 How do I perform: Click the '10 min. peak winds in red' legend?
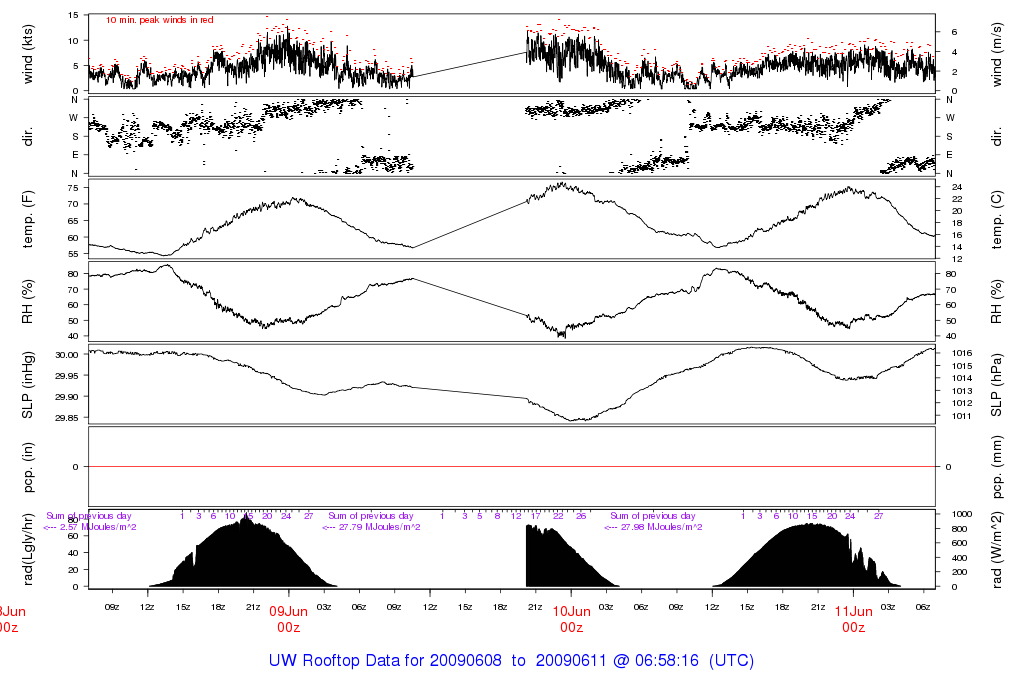[159, 20]
